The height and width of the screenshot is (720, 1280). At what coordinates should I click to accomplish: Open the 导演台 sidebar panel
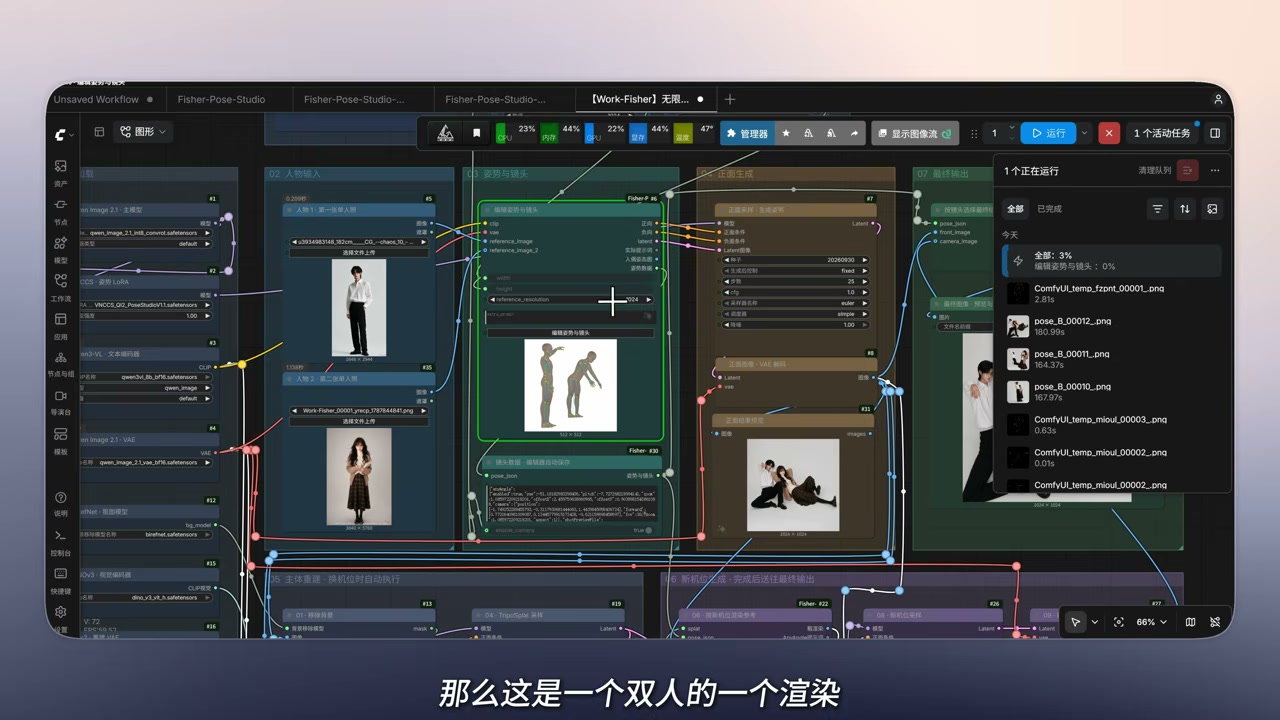tap(61, 401)
